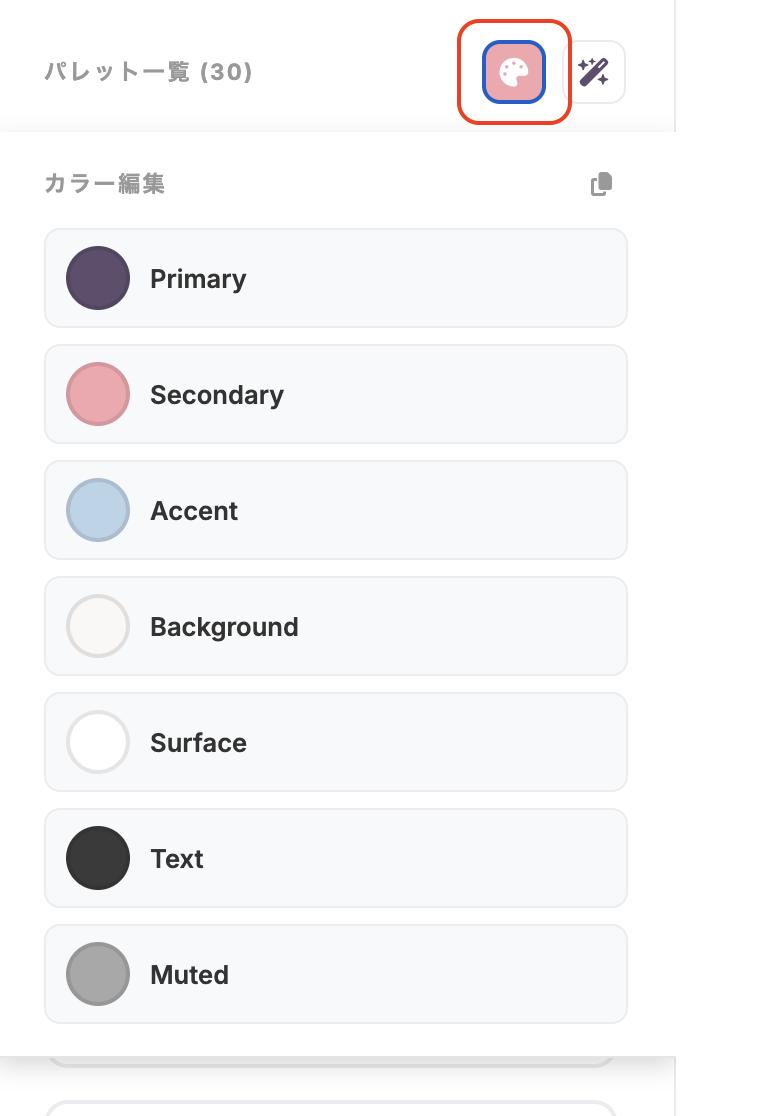758x1116 pixels.
Task: Click the Muted label text
Action: [x=189, y=975]
